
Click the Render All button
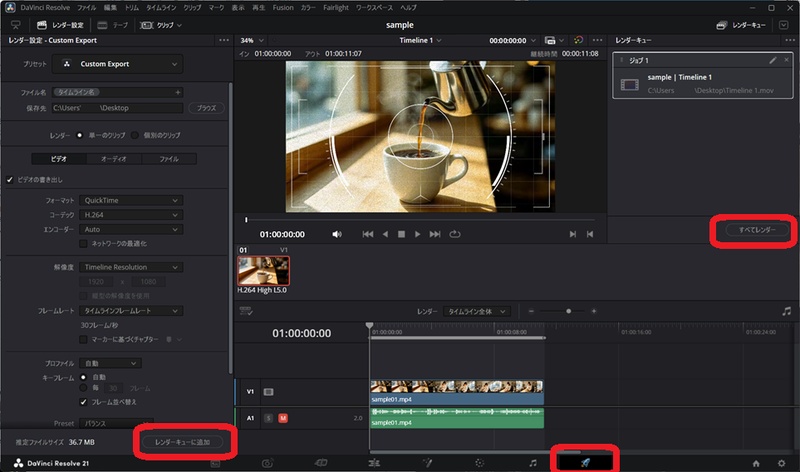pos(757,230)
